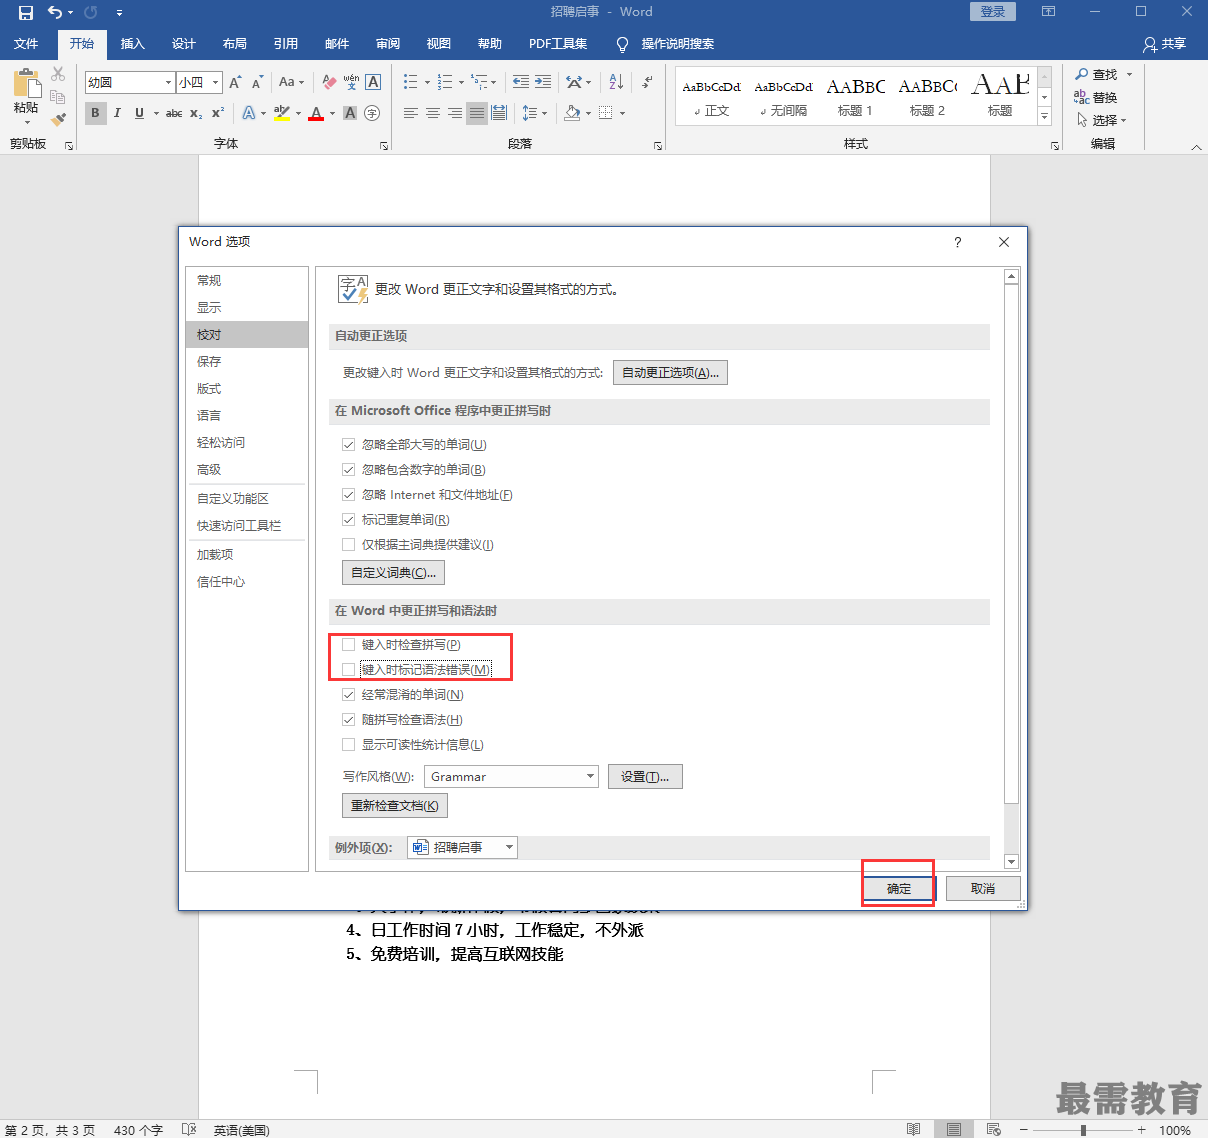Click the Format Painter brush icon
Screen dimensions: 1208x1138
(x=58, y=120)
